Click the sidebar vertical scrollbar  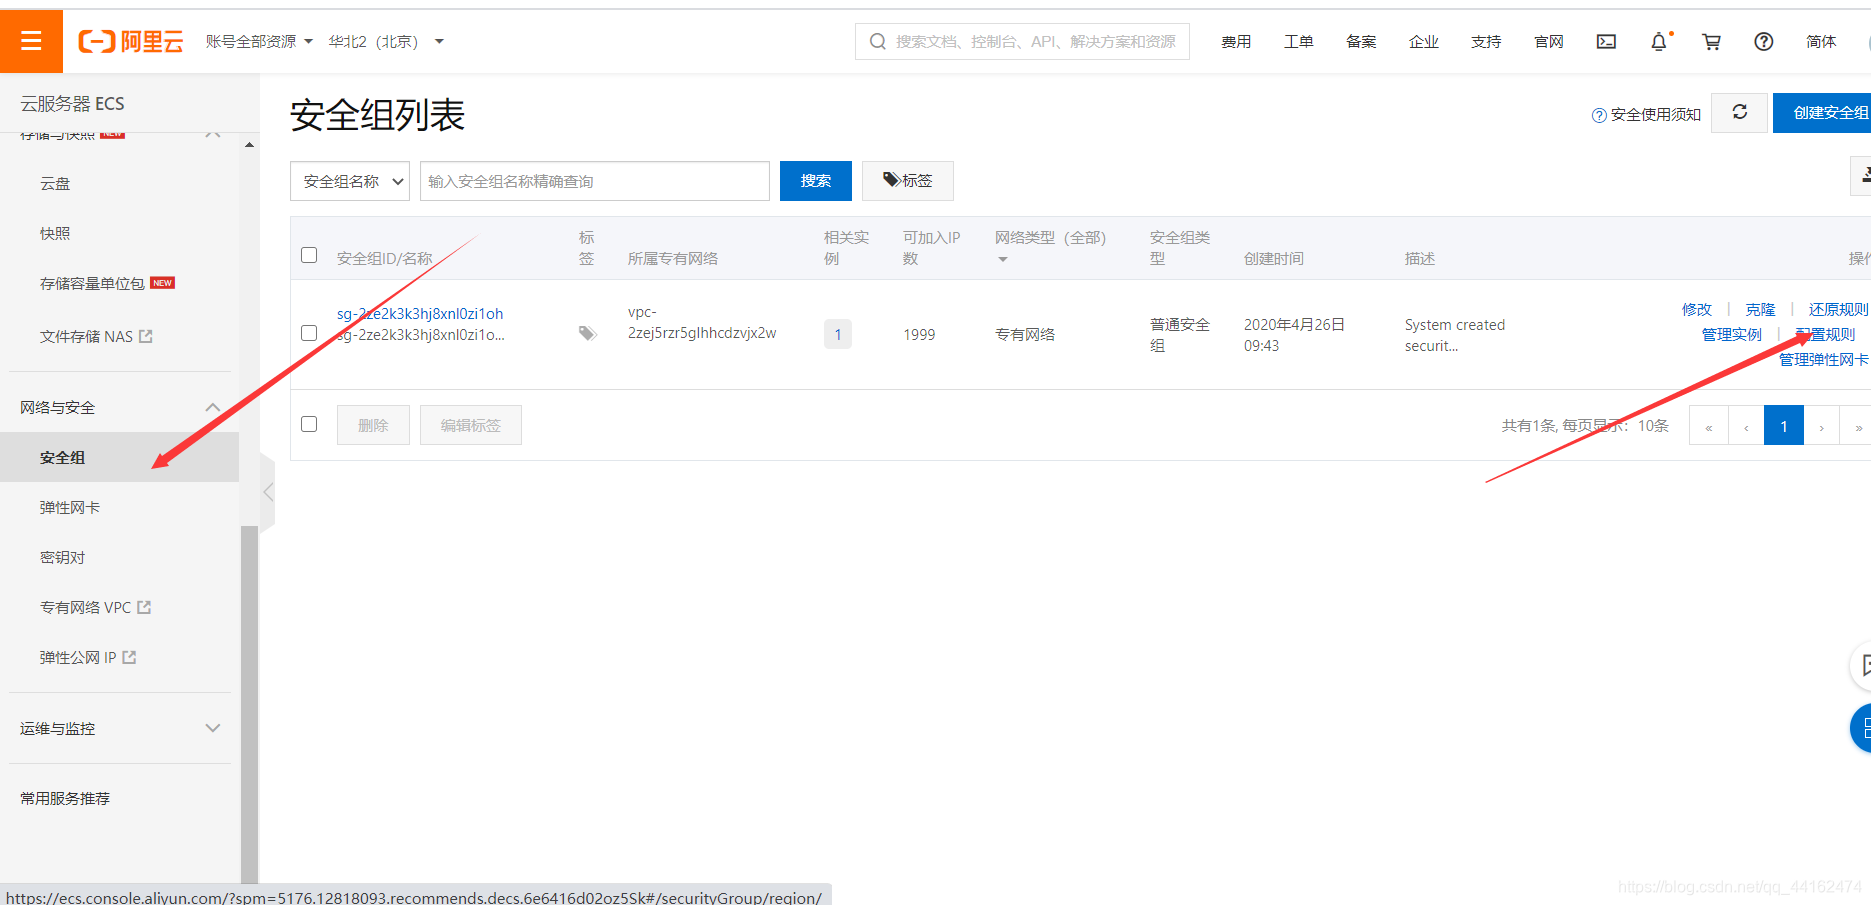click(x=249, y=704)
